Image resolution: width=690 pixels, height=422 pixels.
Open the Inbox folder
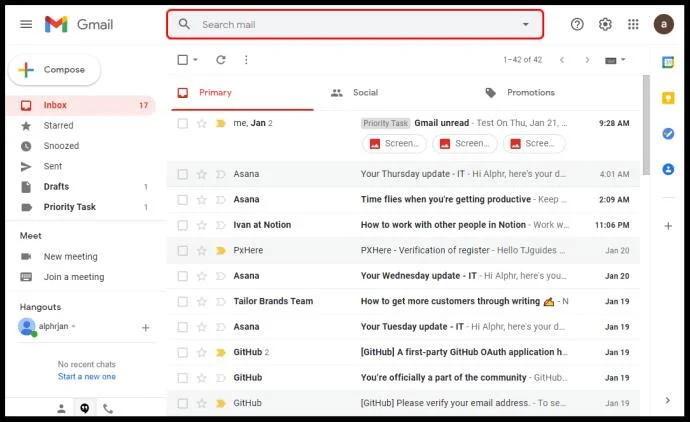81,105
